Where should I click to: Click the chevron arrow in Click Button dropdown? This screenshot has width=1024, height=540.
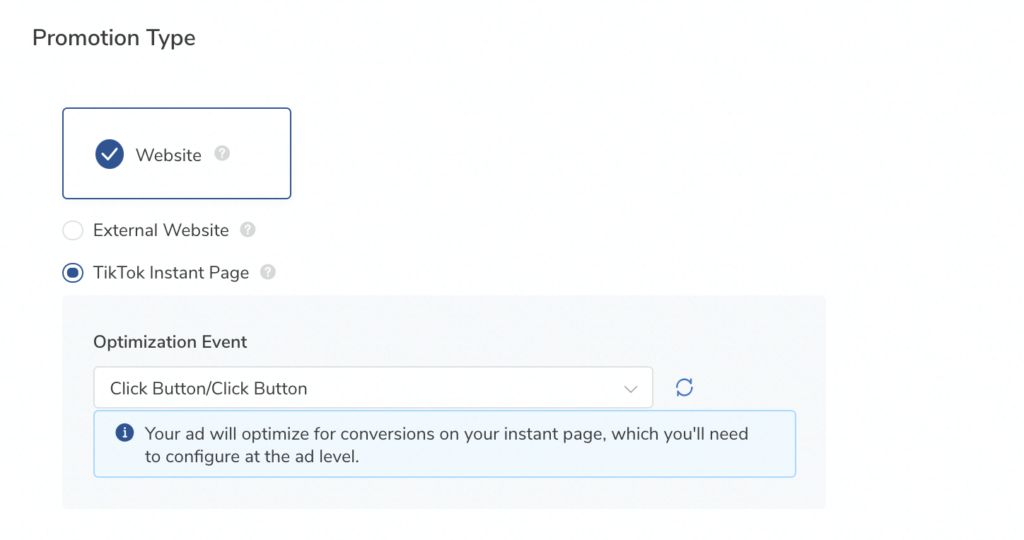[x=630, y=389]
